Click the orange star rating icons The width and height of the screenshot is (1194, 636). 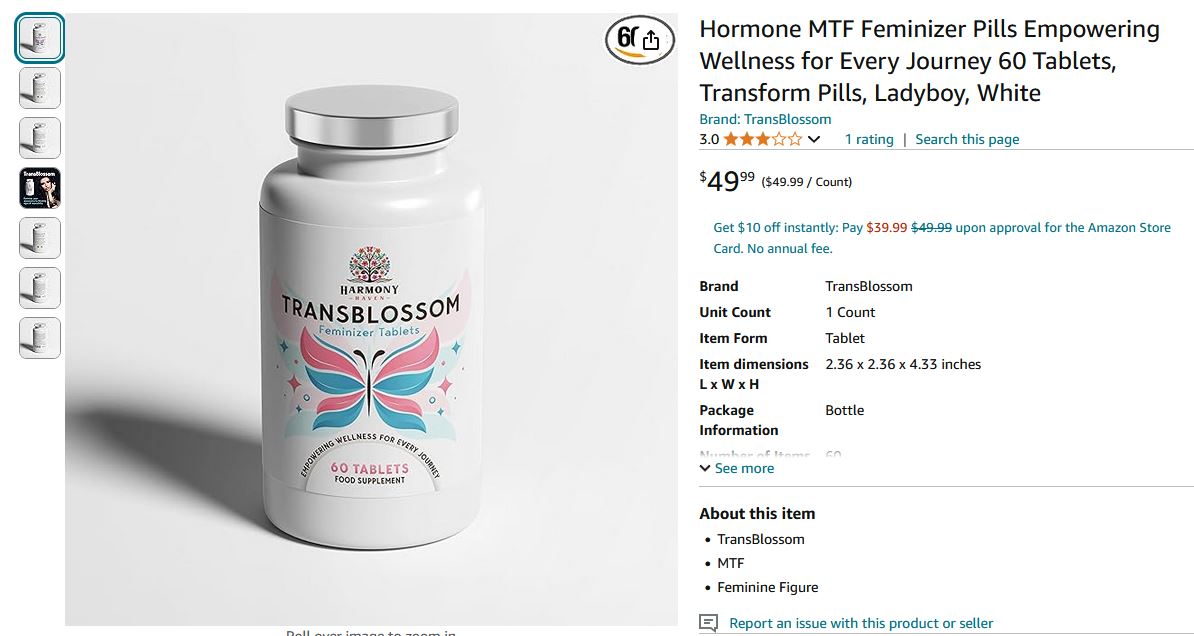[x=762, y=139]
